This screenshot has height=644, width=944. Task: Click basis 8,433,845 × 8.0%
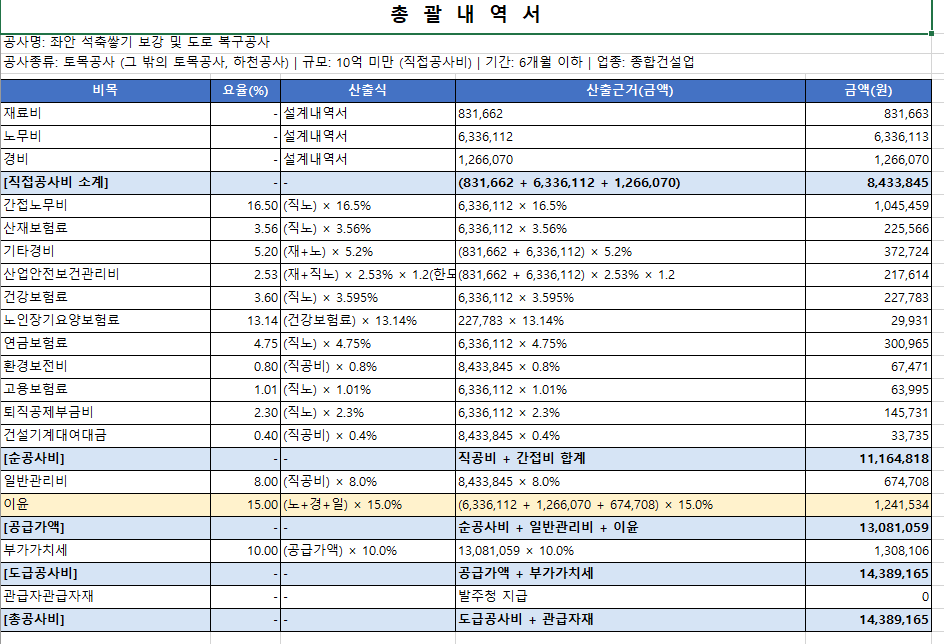click(x=630, y=481)
